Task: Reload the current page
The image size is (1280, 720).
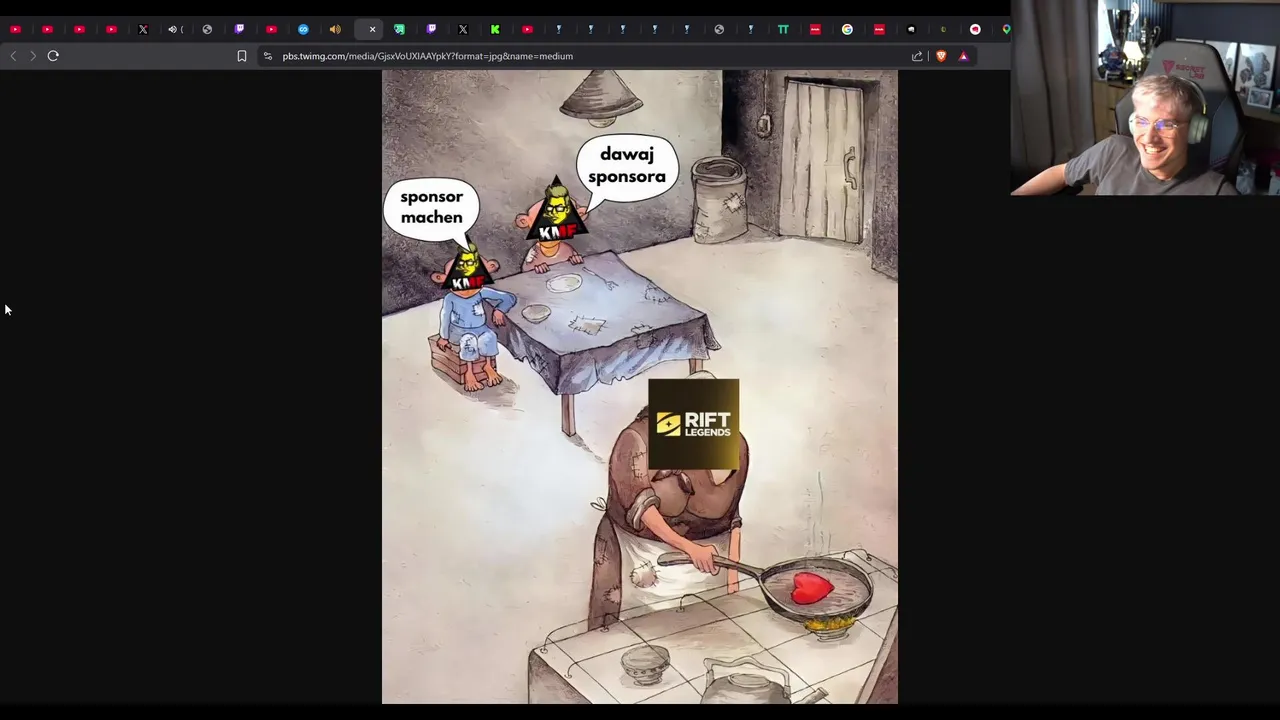Action: click(x=53, y=56)
